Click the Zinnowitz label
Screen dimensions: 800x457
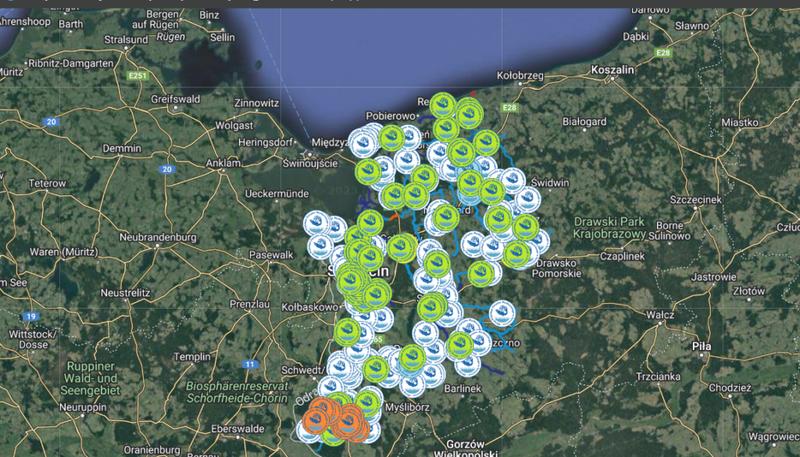(257, 103)
